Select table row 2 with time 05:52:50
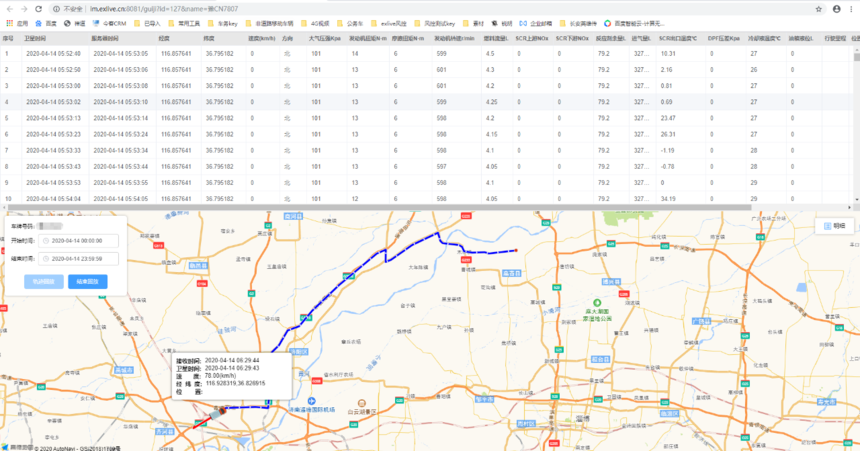The width and height of the screenshot is (860, 451). (427, 70)
